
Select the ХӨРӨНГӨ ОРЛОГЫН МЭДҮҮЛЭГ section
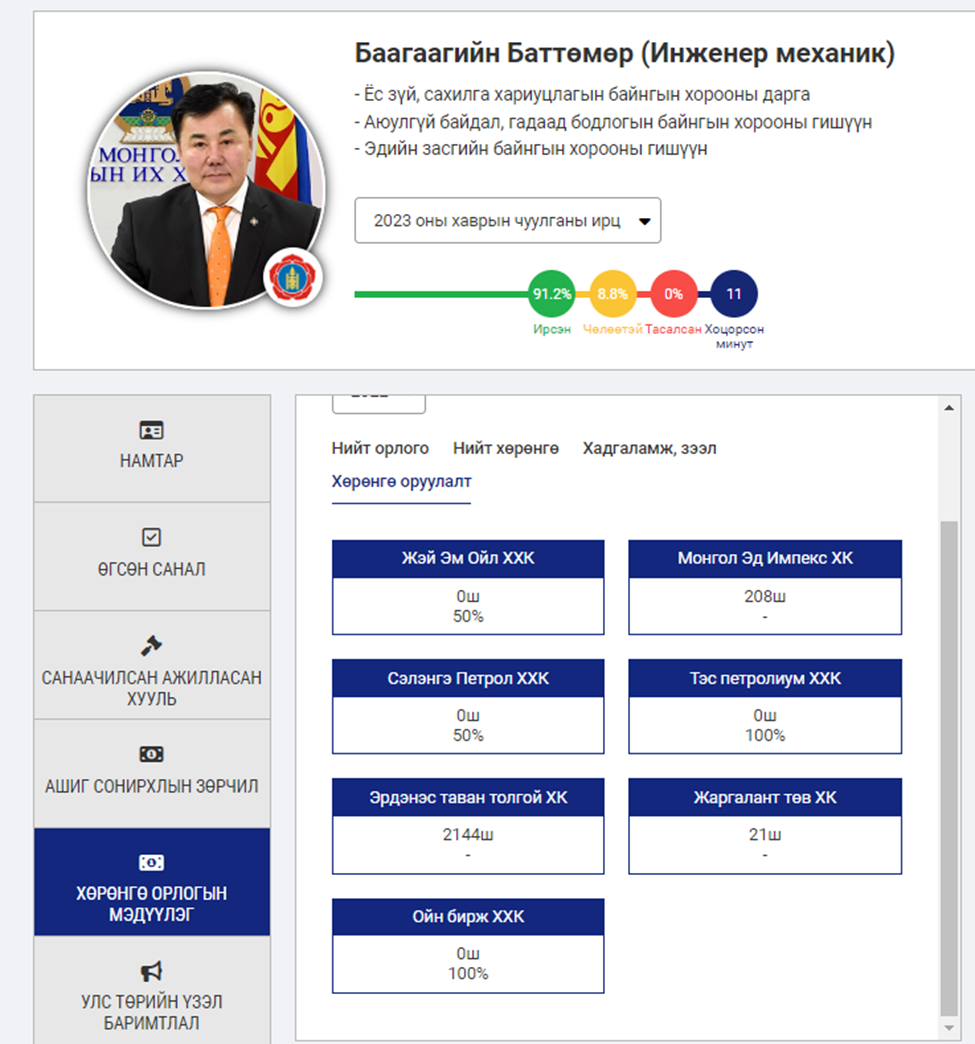pos(152,882)
